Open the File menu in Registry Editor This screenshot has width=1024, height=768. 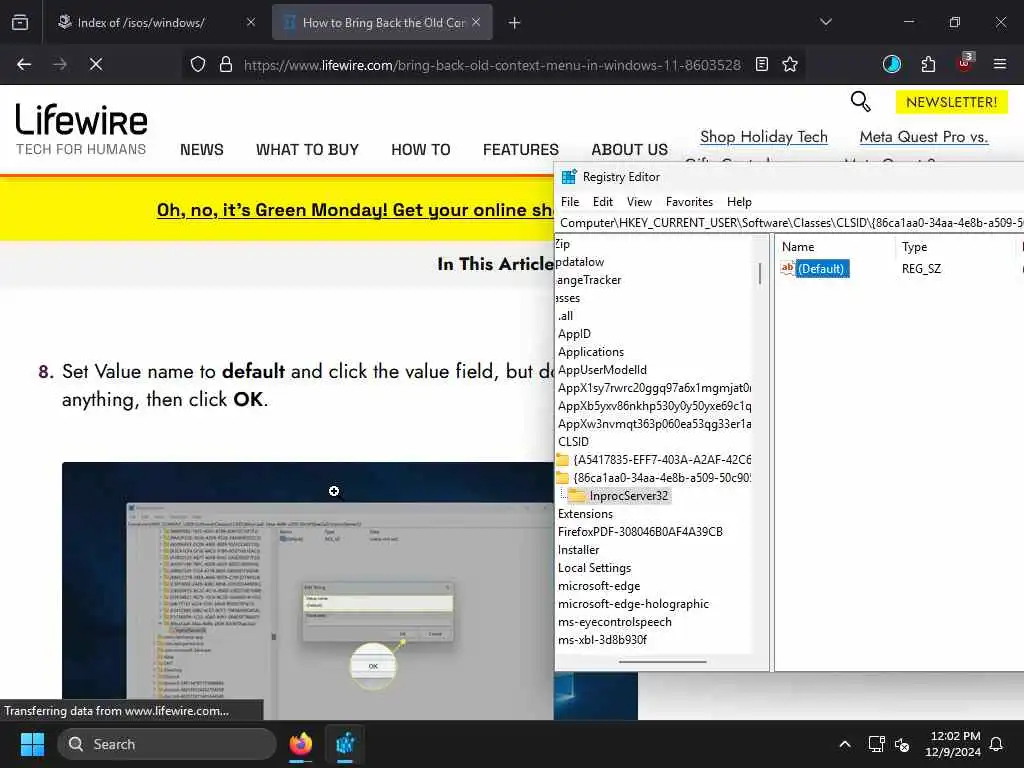point(570,202)
